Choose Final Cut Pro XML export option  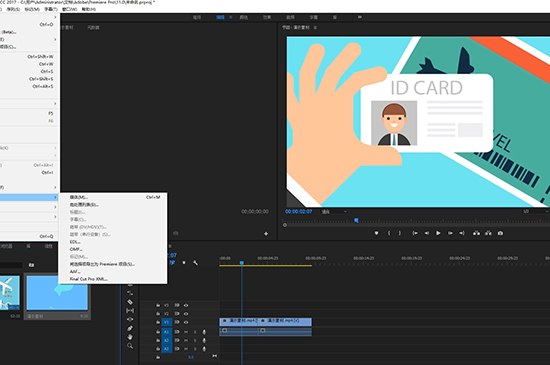pos(88,279)
